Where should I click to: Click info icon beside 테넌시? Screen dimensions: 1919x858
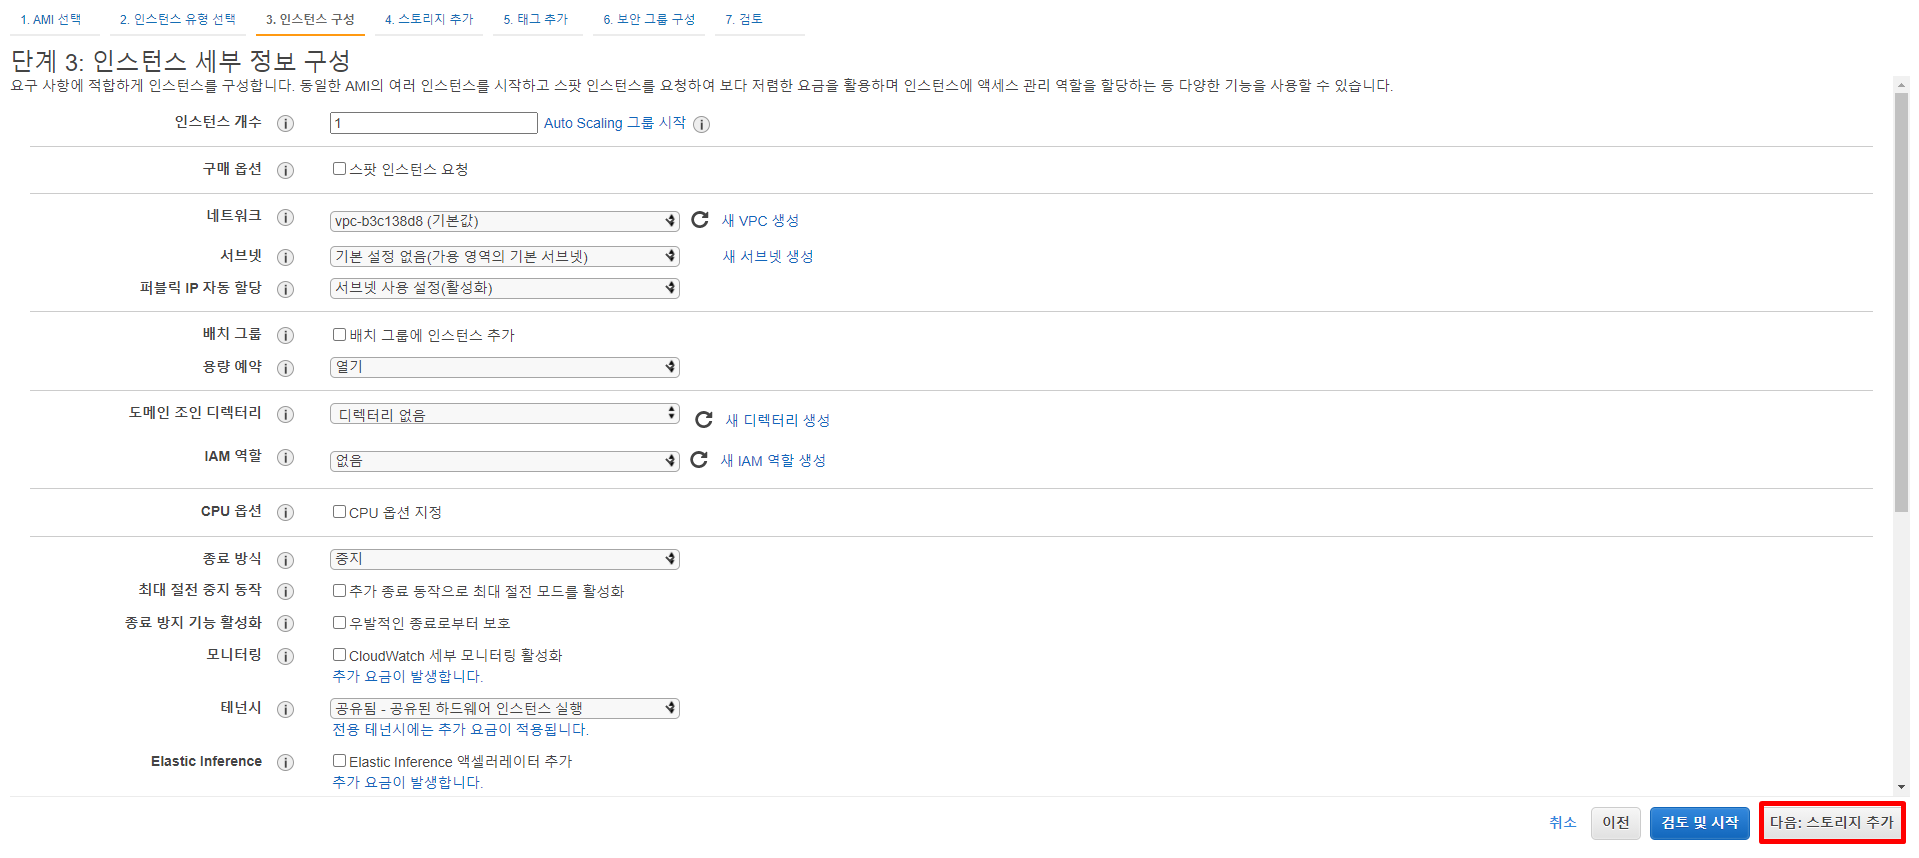pos(286,710)
